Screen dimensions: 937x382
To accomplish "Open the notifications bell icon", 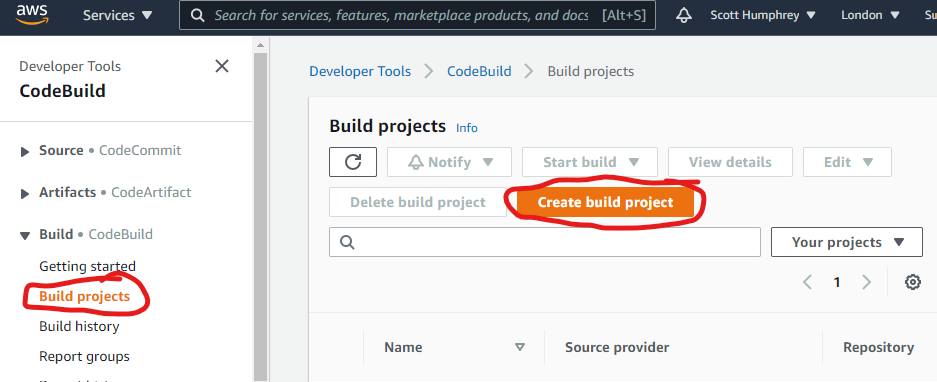I will click(684, 16).
